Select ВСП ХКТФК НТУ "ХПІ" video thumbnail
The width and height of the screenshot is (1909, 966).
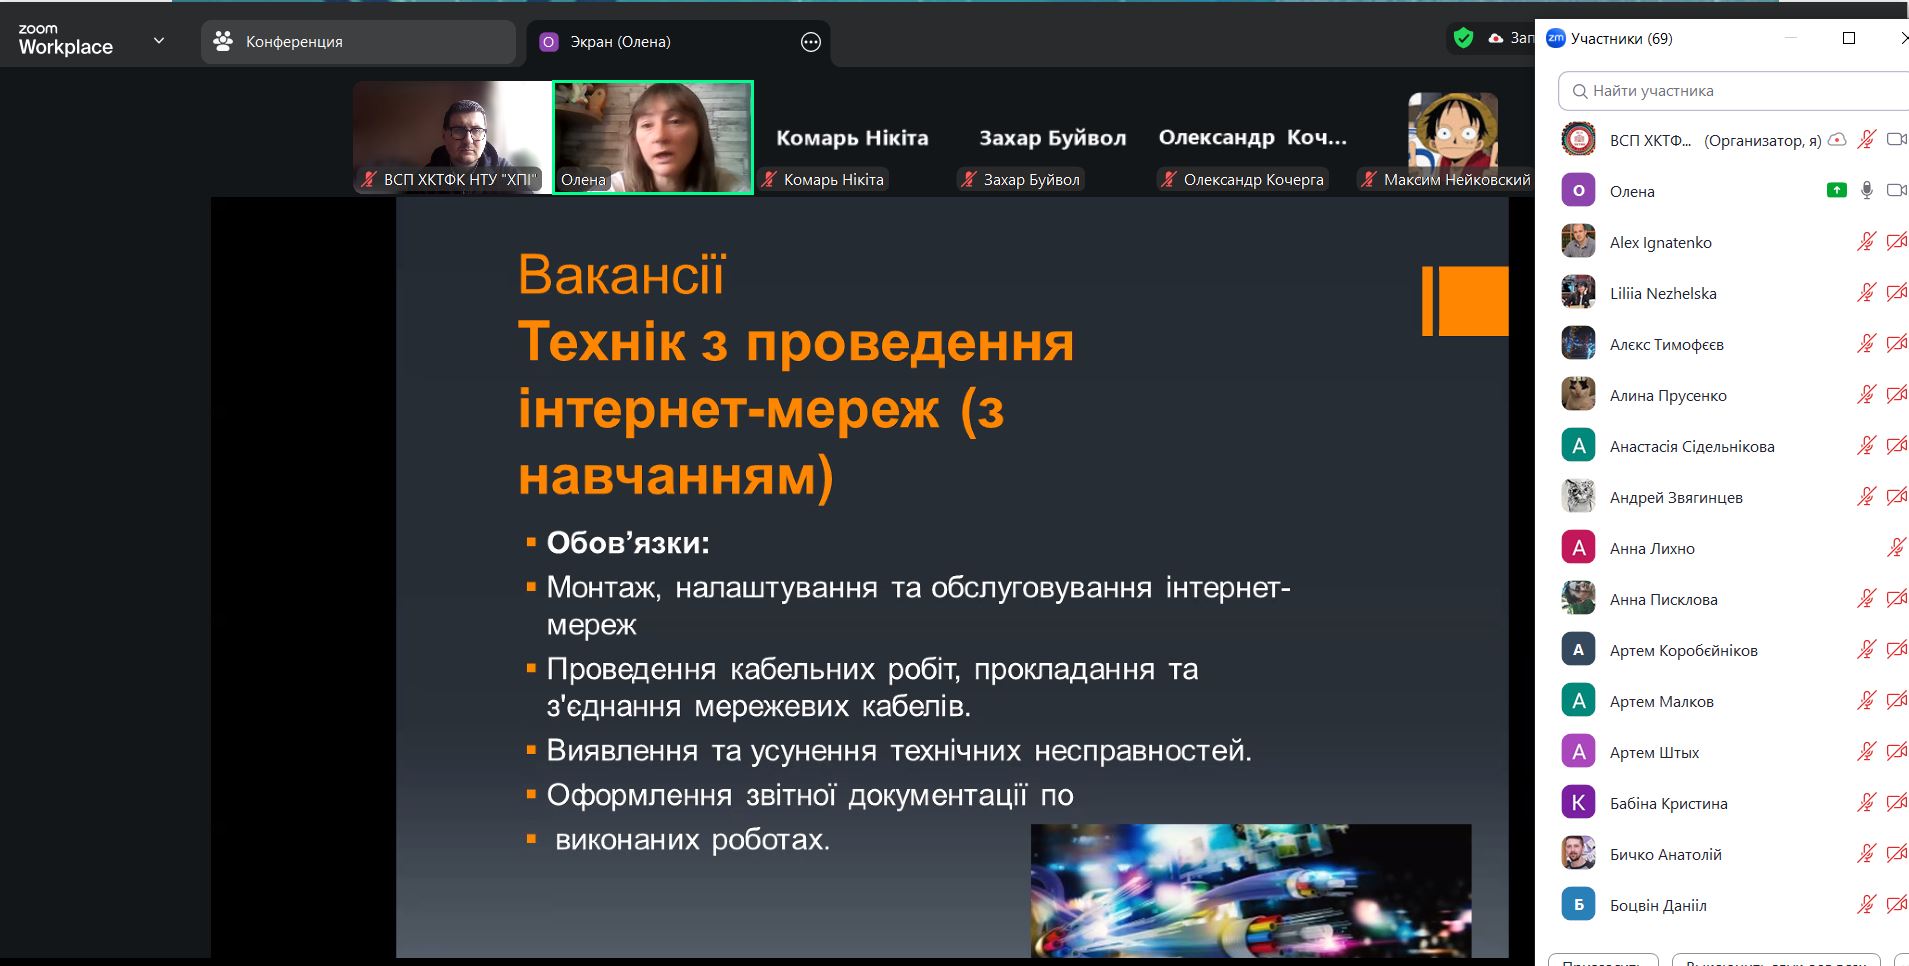452,137
